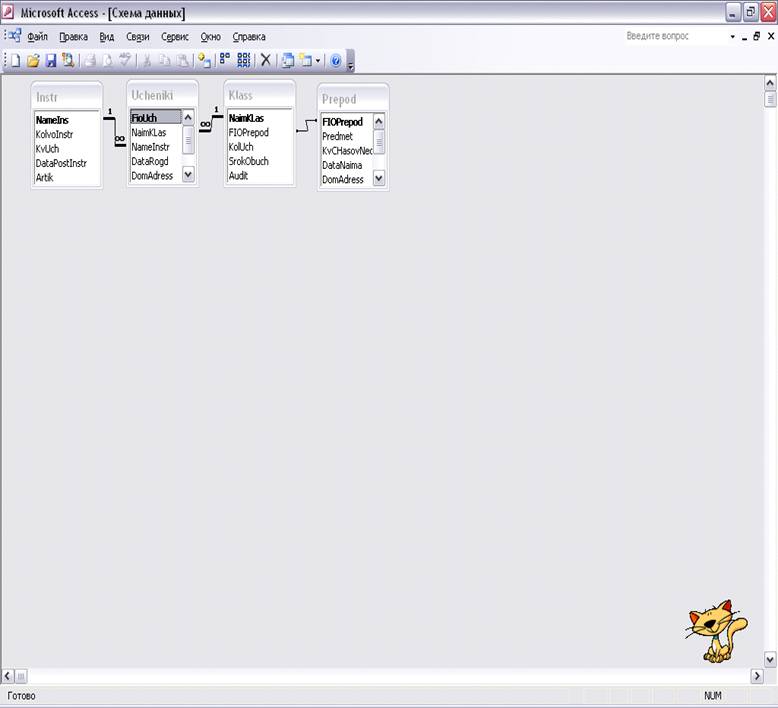Select FIOPrepod field in Klass table

(249, 132)
